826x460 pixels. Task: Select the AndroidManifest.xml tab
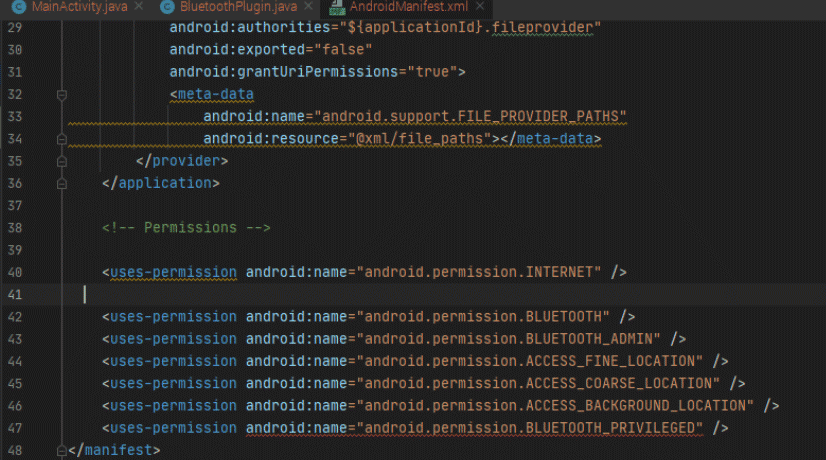[409, 7]
